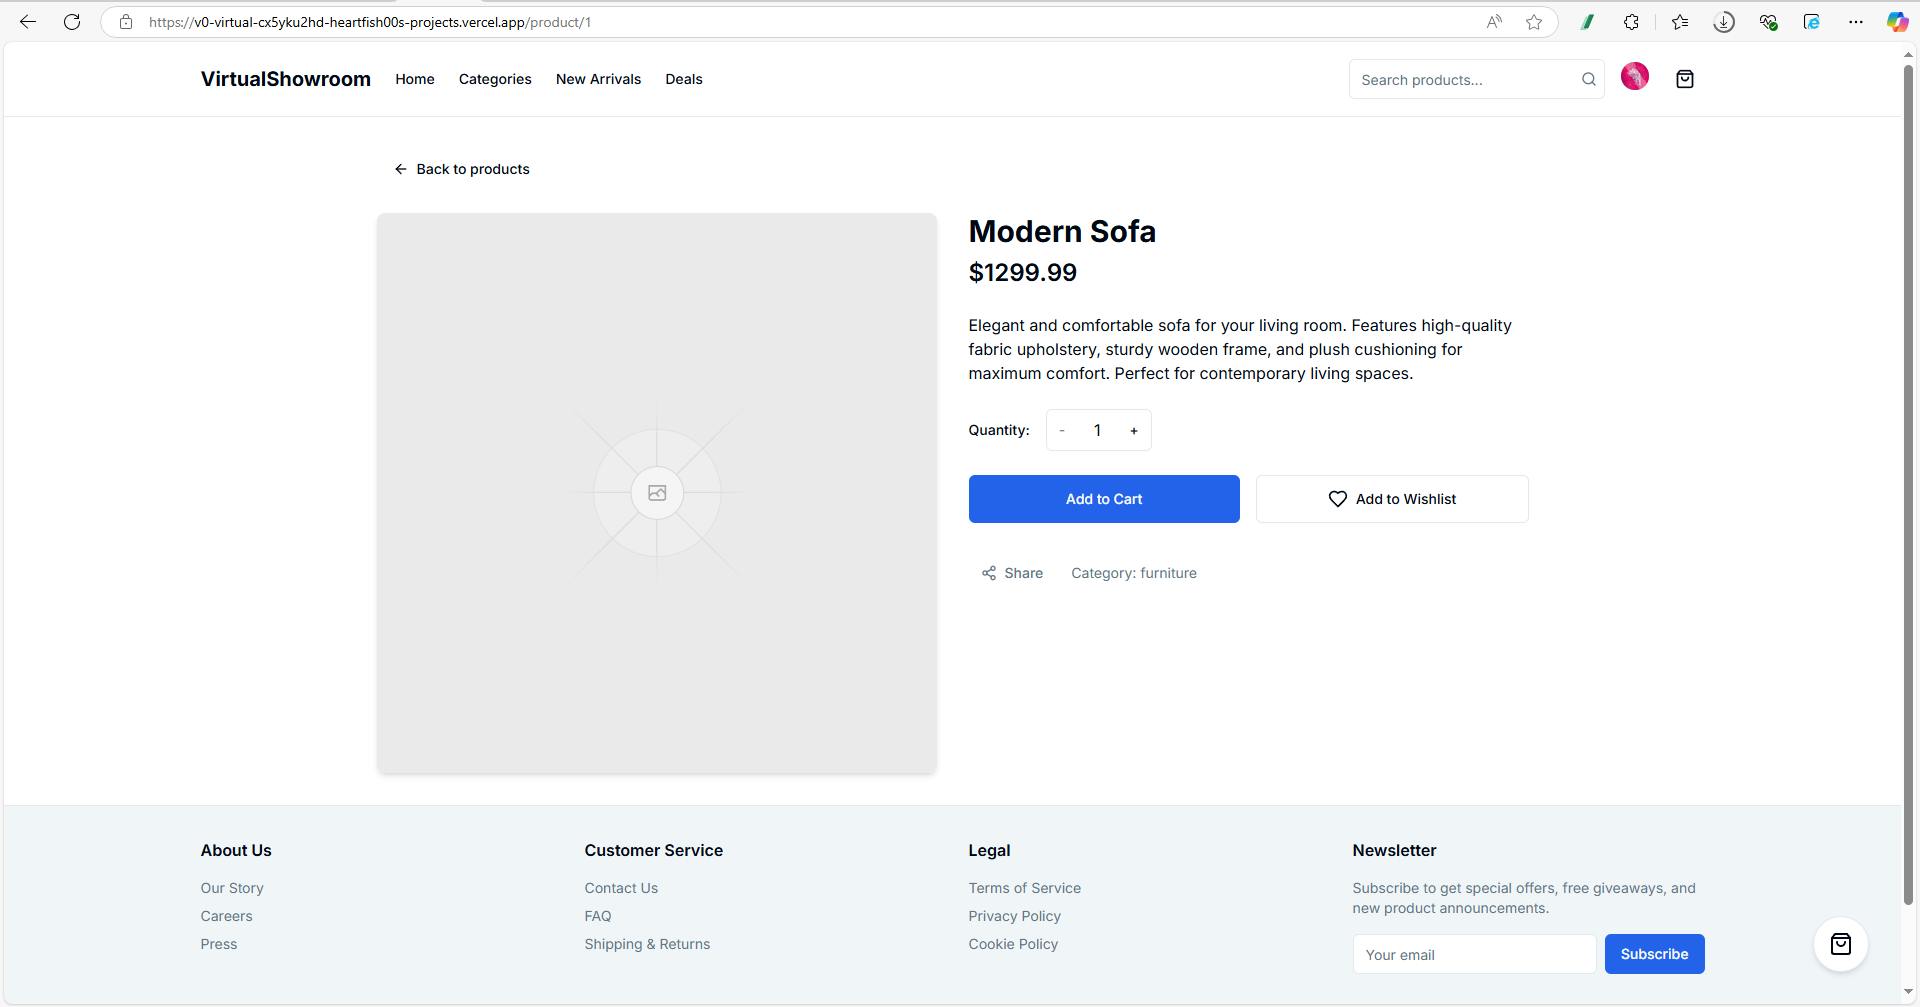Decrease quantity with minus button
The width and height of the screenshot is (1920, 1007).
(x=1062, y=431)
